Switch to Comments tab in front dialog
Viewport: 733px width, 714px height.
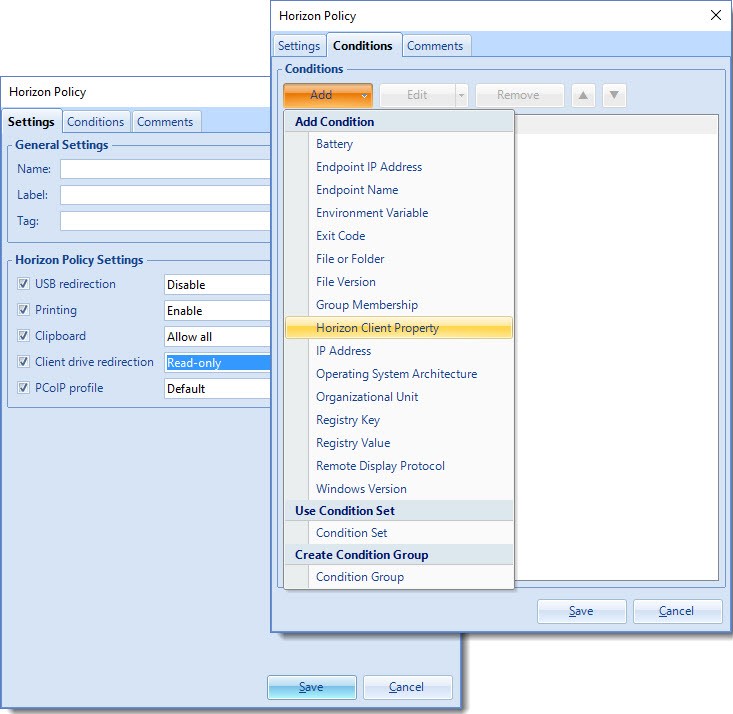(435, 46)
